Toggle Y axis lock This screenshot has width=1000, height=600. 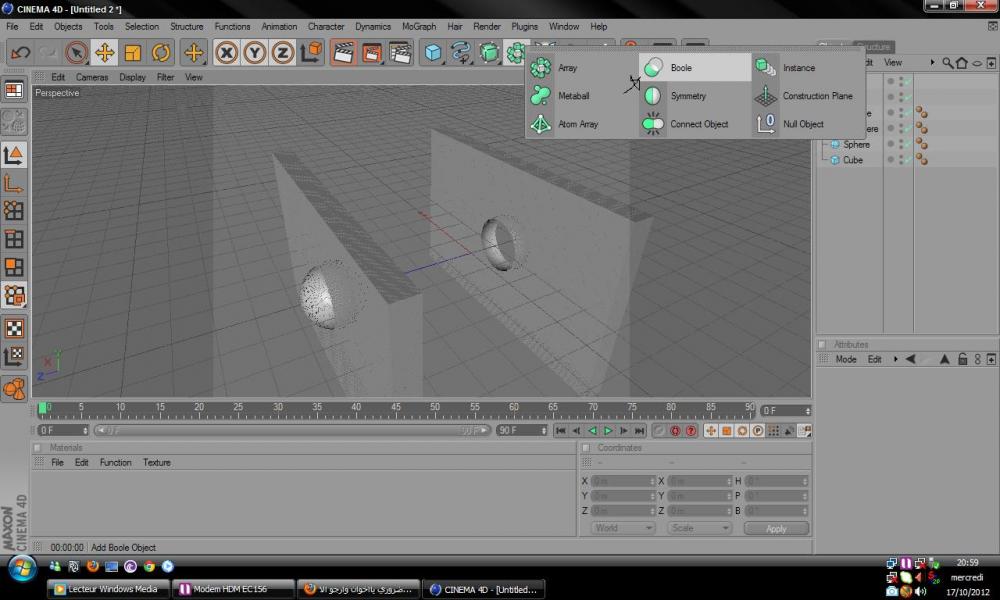(254, 52)
